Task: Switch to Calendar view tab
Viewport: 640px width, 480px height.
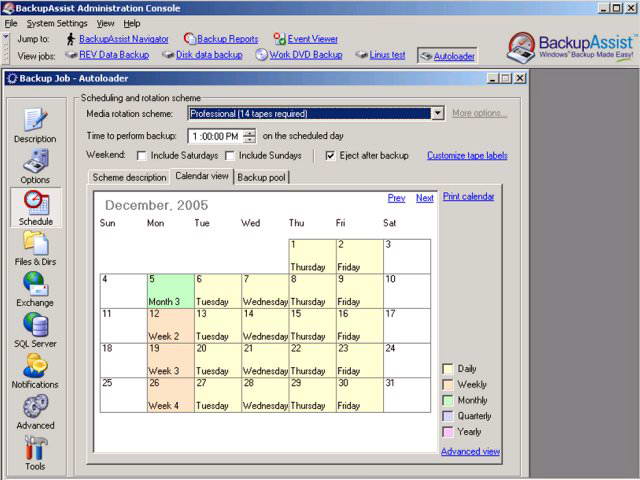Action: (x=202, y=176)
